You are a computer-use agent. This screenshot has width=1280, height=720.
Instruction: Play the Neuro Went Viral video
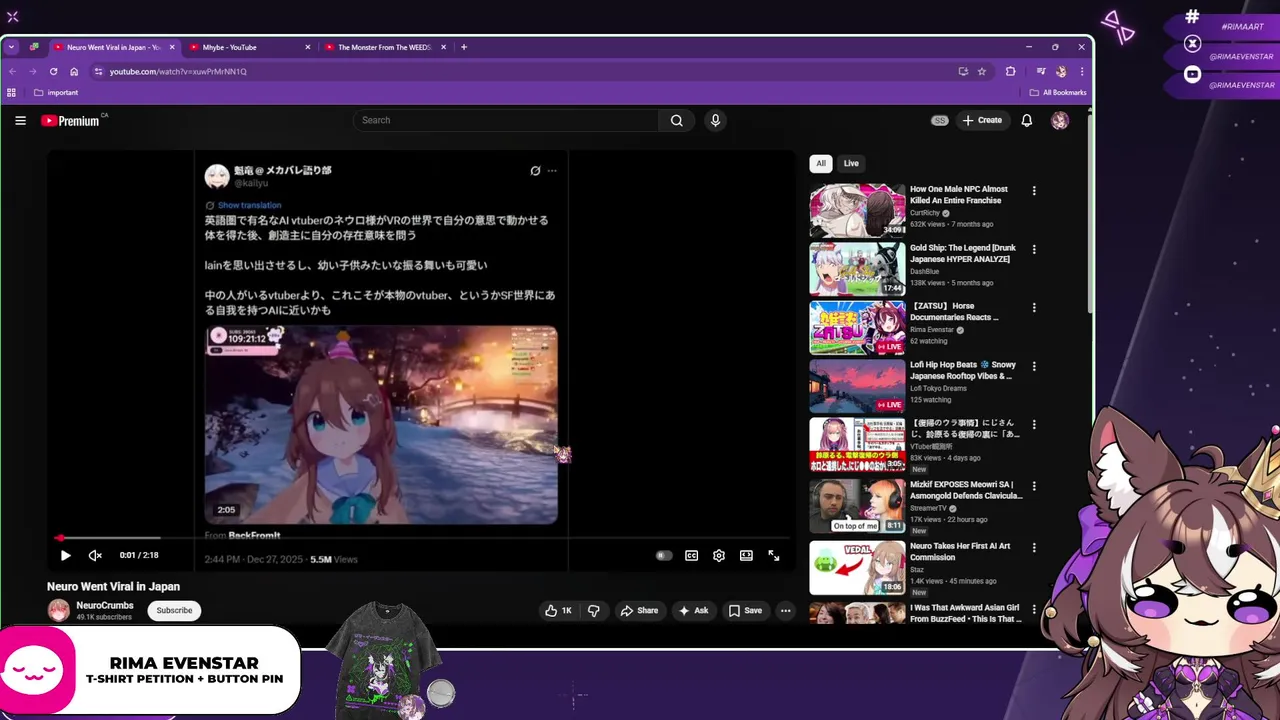tap(65, 555)
